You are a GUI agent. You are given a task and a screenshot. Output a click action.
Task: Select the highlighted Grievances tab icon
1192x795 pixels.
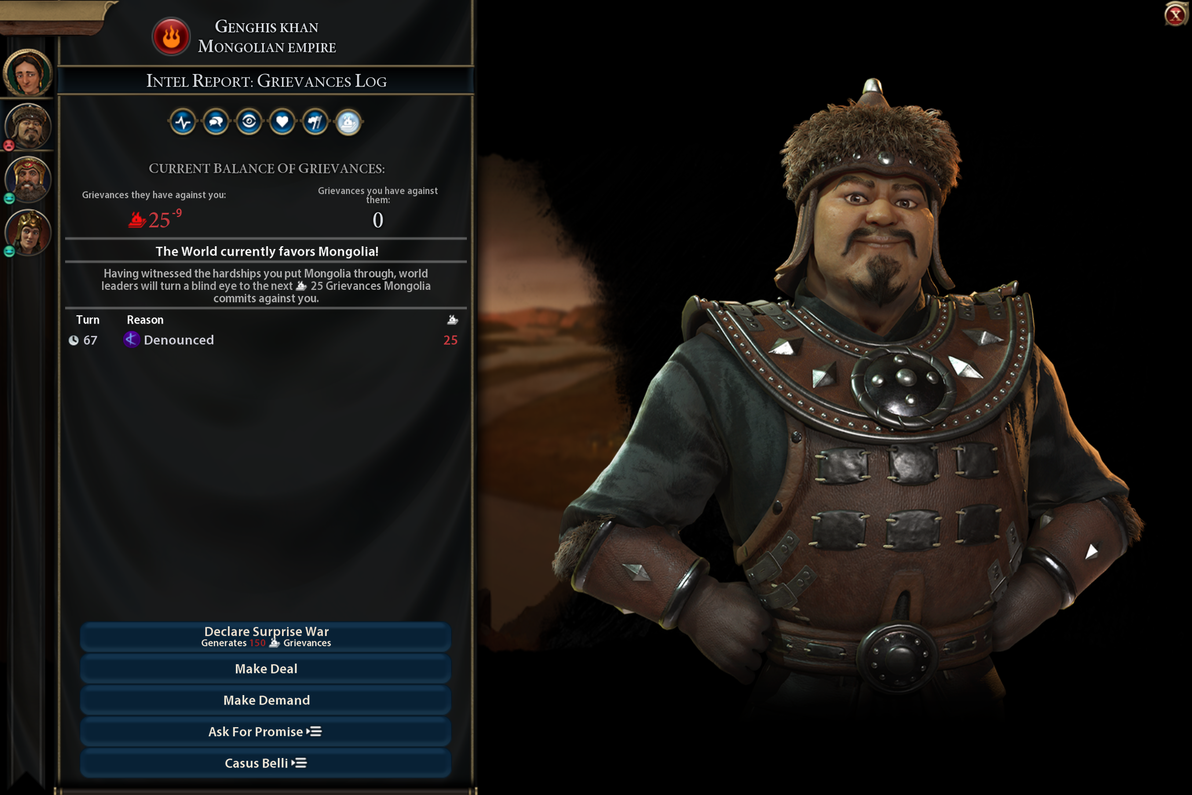pyautogui.click(x=348, y=122)
